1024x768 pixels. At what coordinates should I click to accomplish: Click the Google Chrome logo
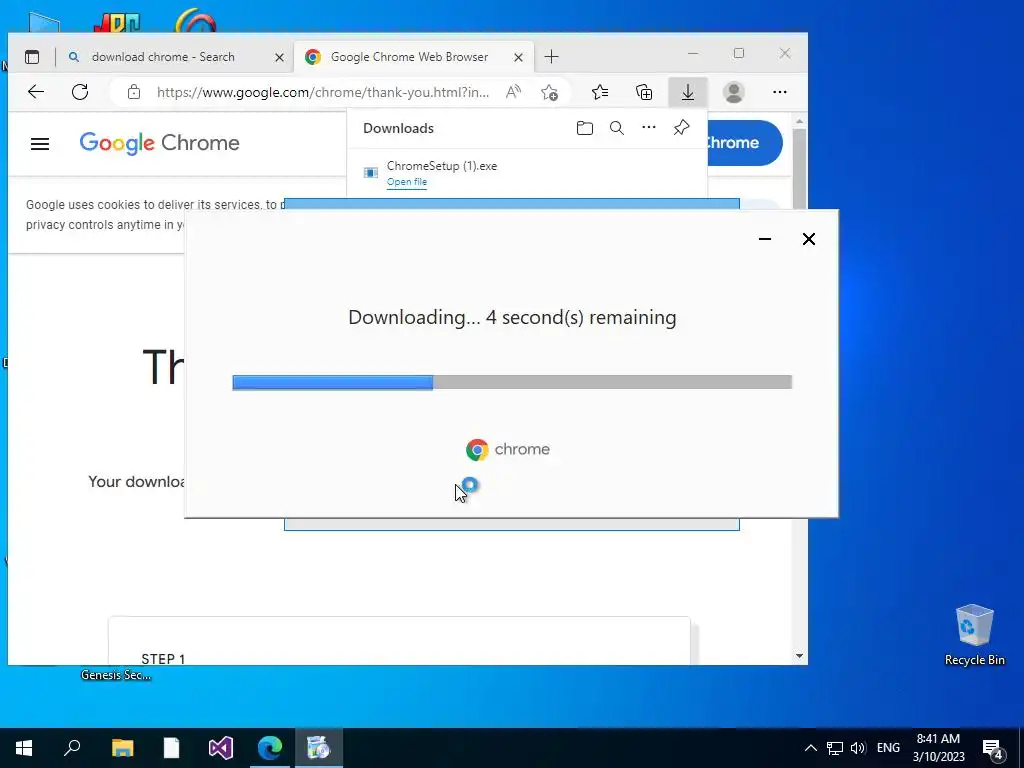[x=159, y=143]
